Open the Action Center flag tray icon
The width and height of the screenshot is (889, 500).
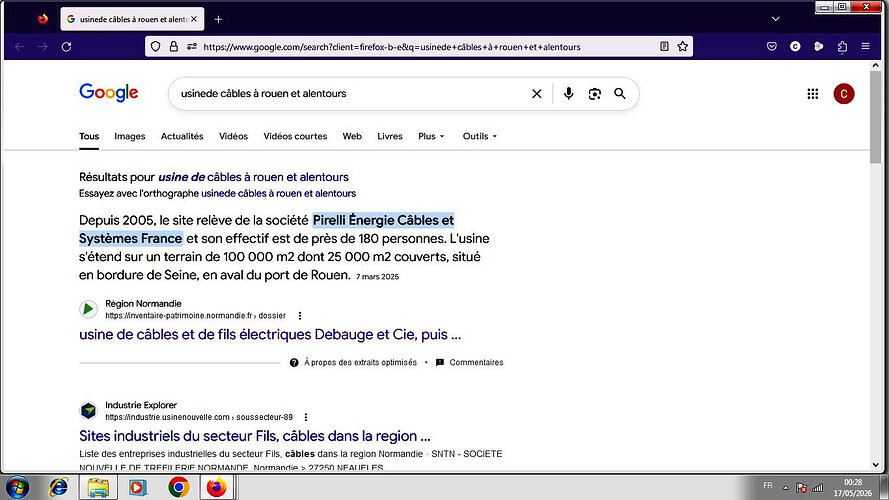click(x=801, y=488)
